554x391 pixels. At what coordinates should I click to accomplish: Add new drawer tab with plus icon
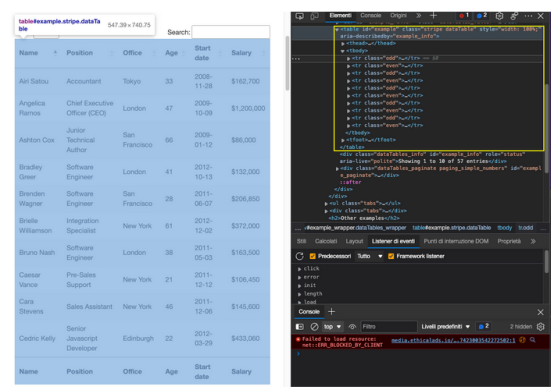click(331, 312)
